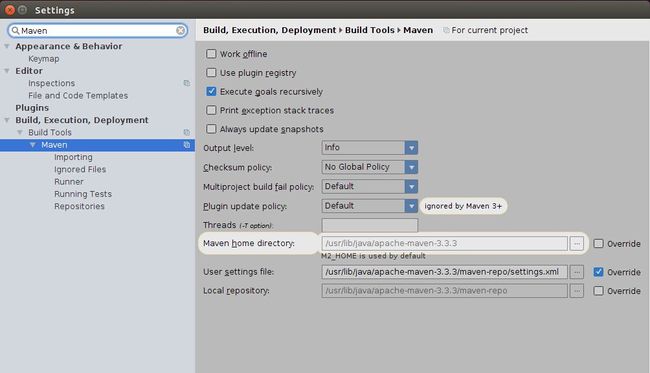Click the Threads input field
Screen dimensions: 650x373
370,225
